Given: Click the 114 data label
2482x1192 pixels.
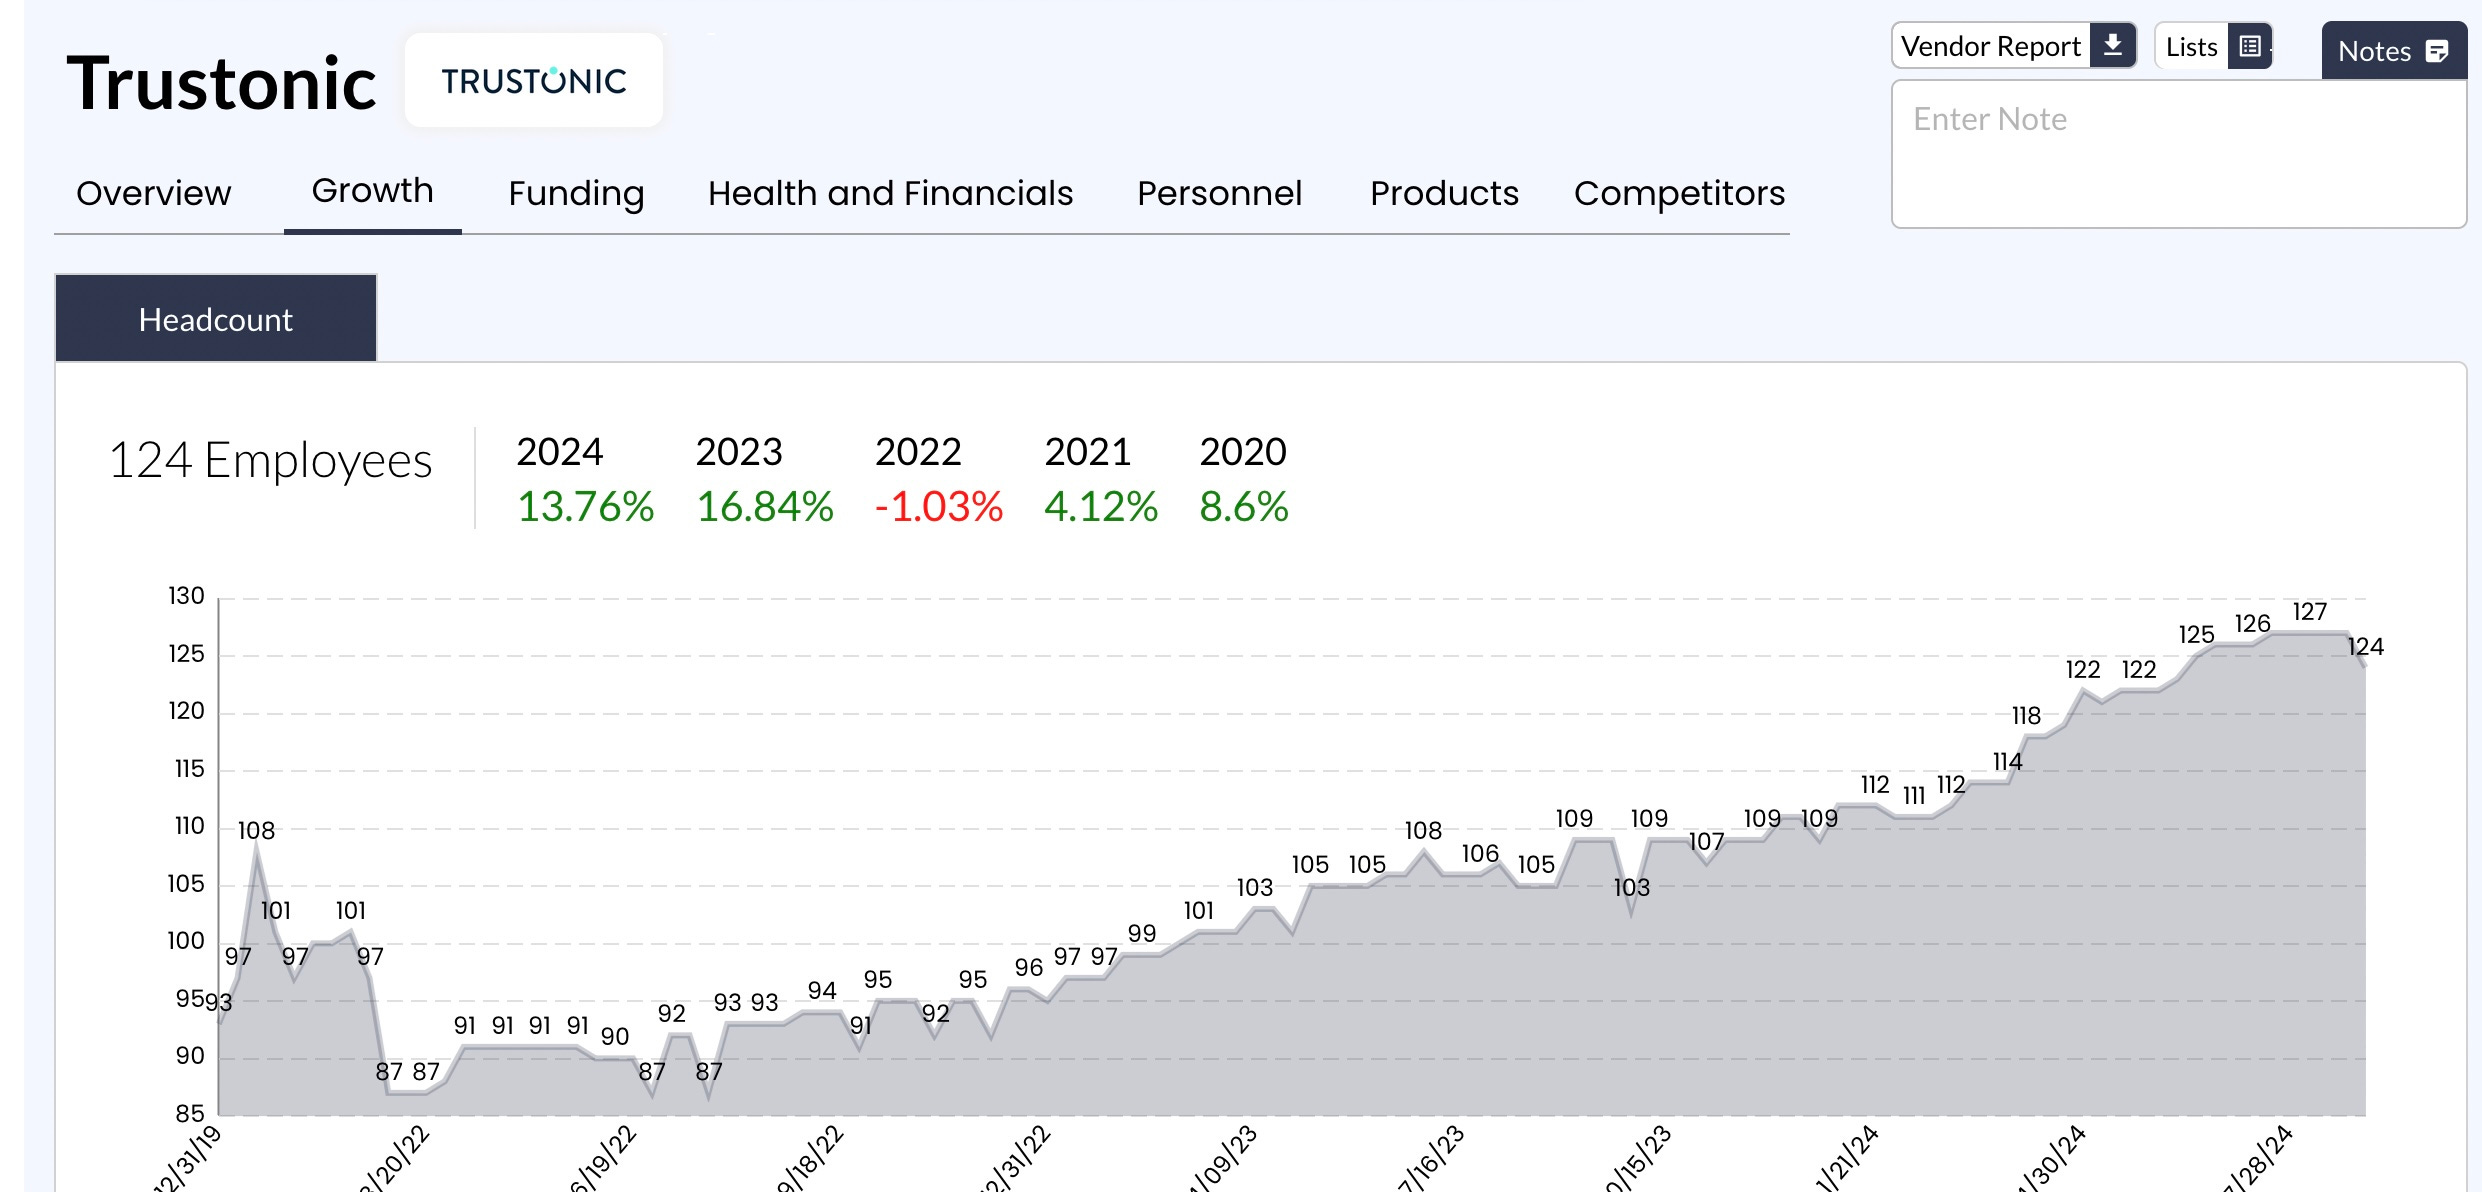Looking at the screenshot, I should (x=2008, y=761).
